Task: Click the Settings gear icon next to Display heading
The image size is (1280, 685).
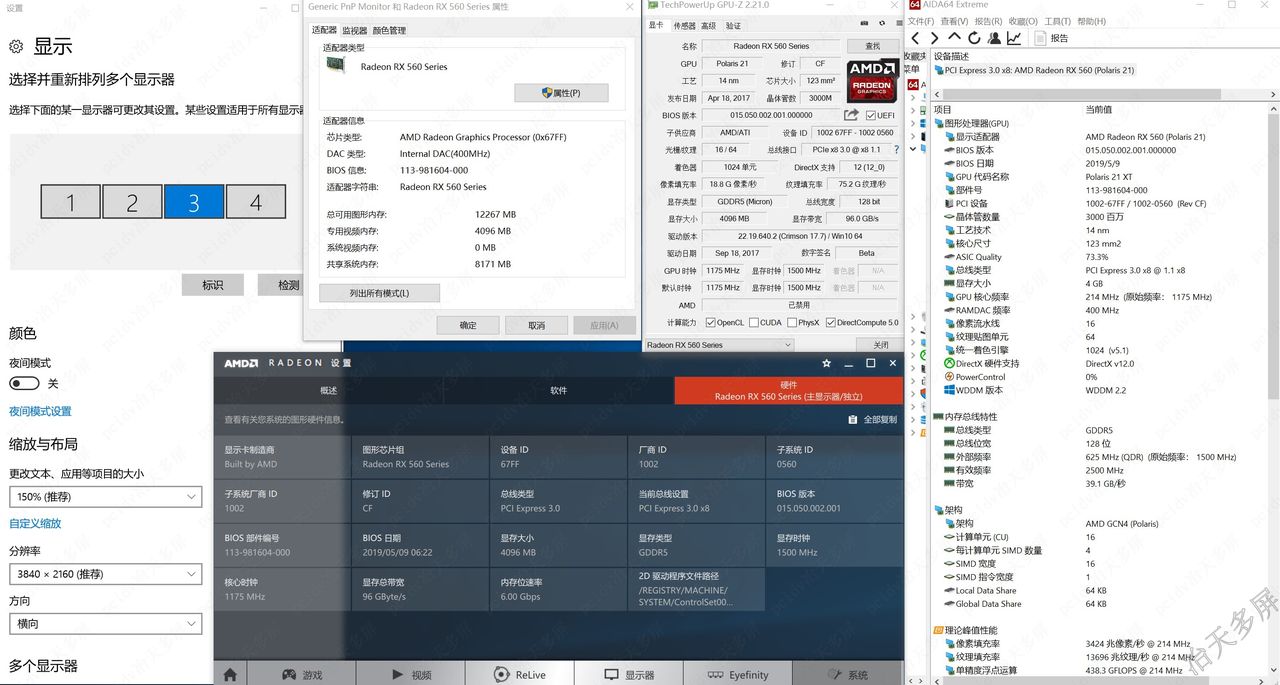Action: coord(16,46)
